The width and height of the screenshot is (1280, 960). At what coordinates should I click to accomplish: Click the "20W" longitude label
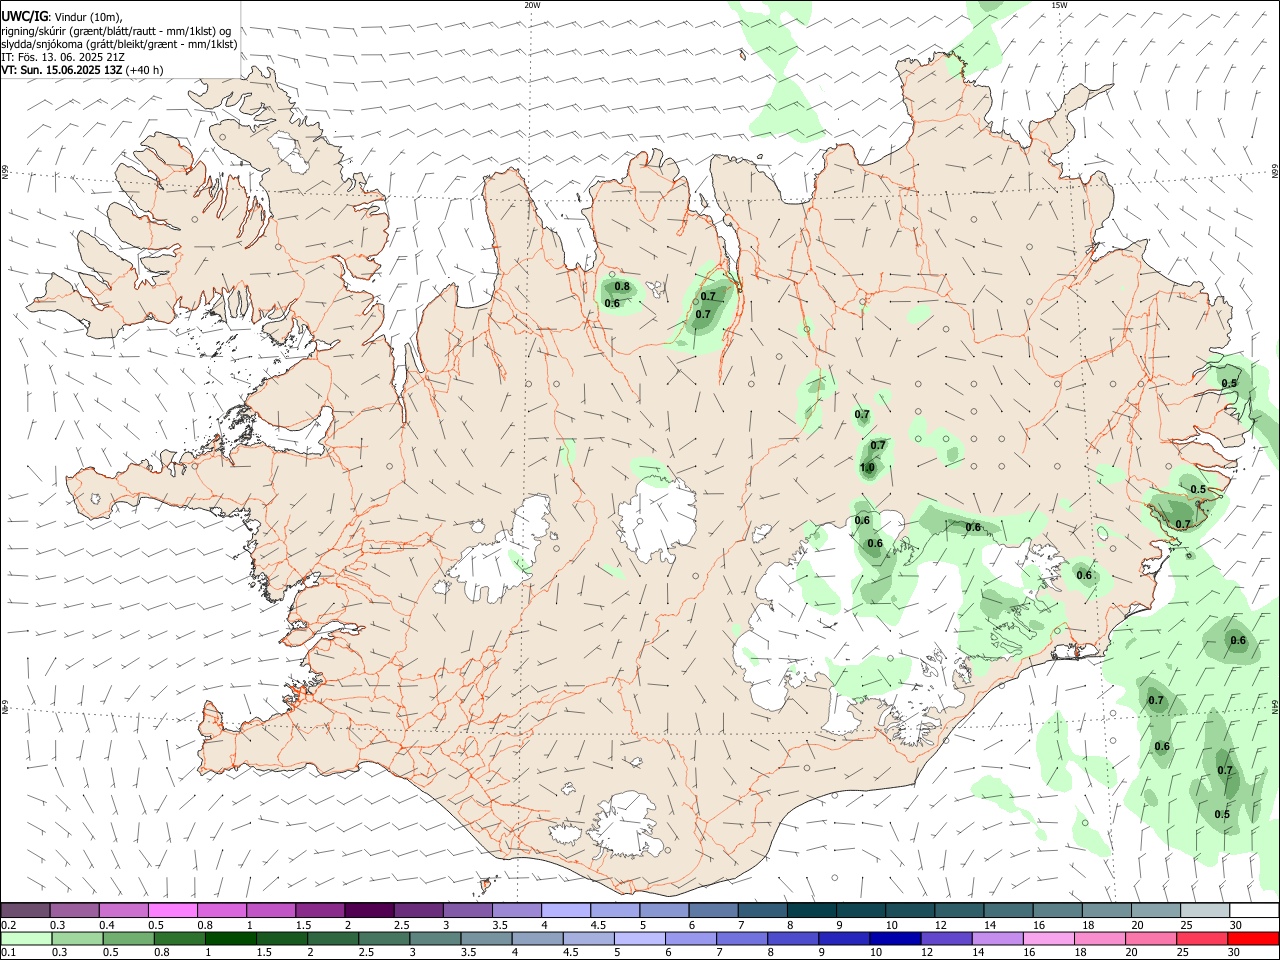coord(532,5)
